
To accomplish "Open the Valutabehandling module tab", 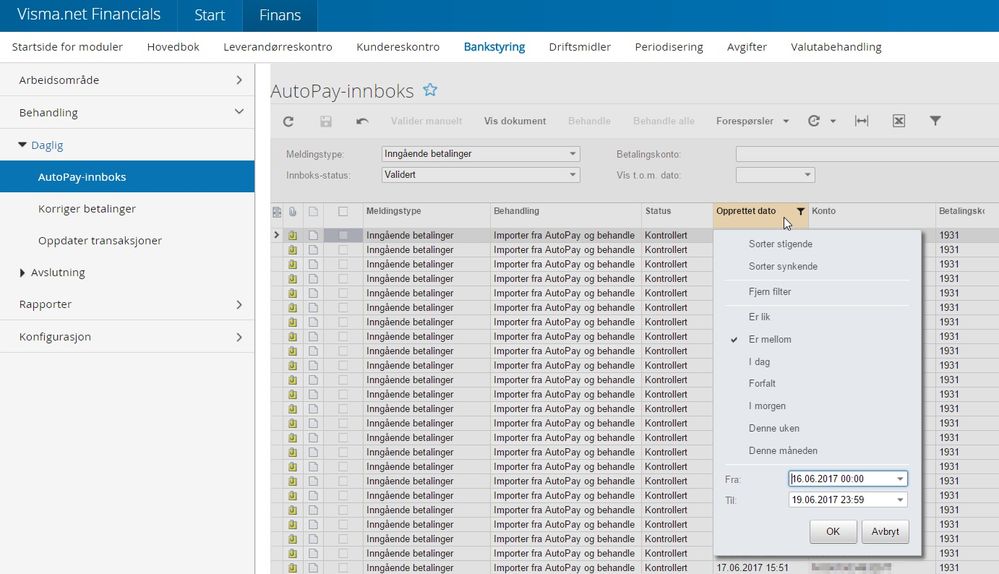I will (x=836, y=47).
